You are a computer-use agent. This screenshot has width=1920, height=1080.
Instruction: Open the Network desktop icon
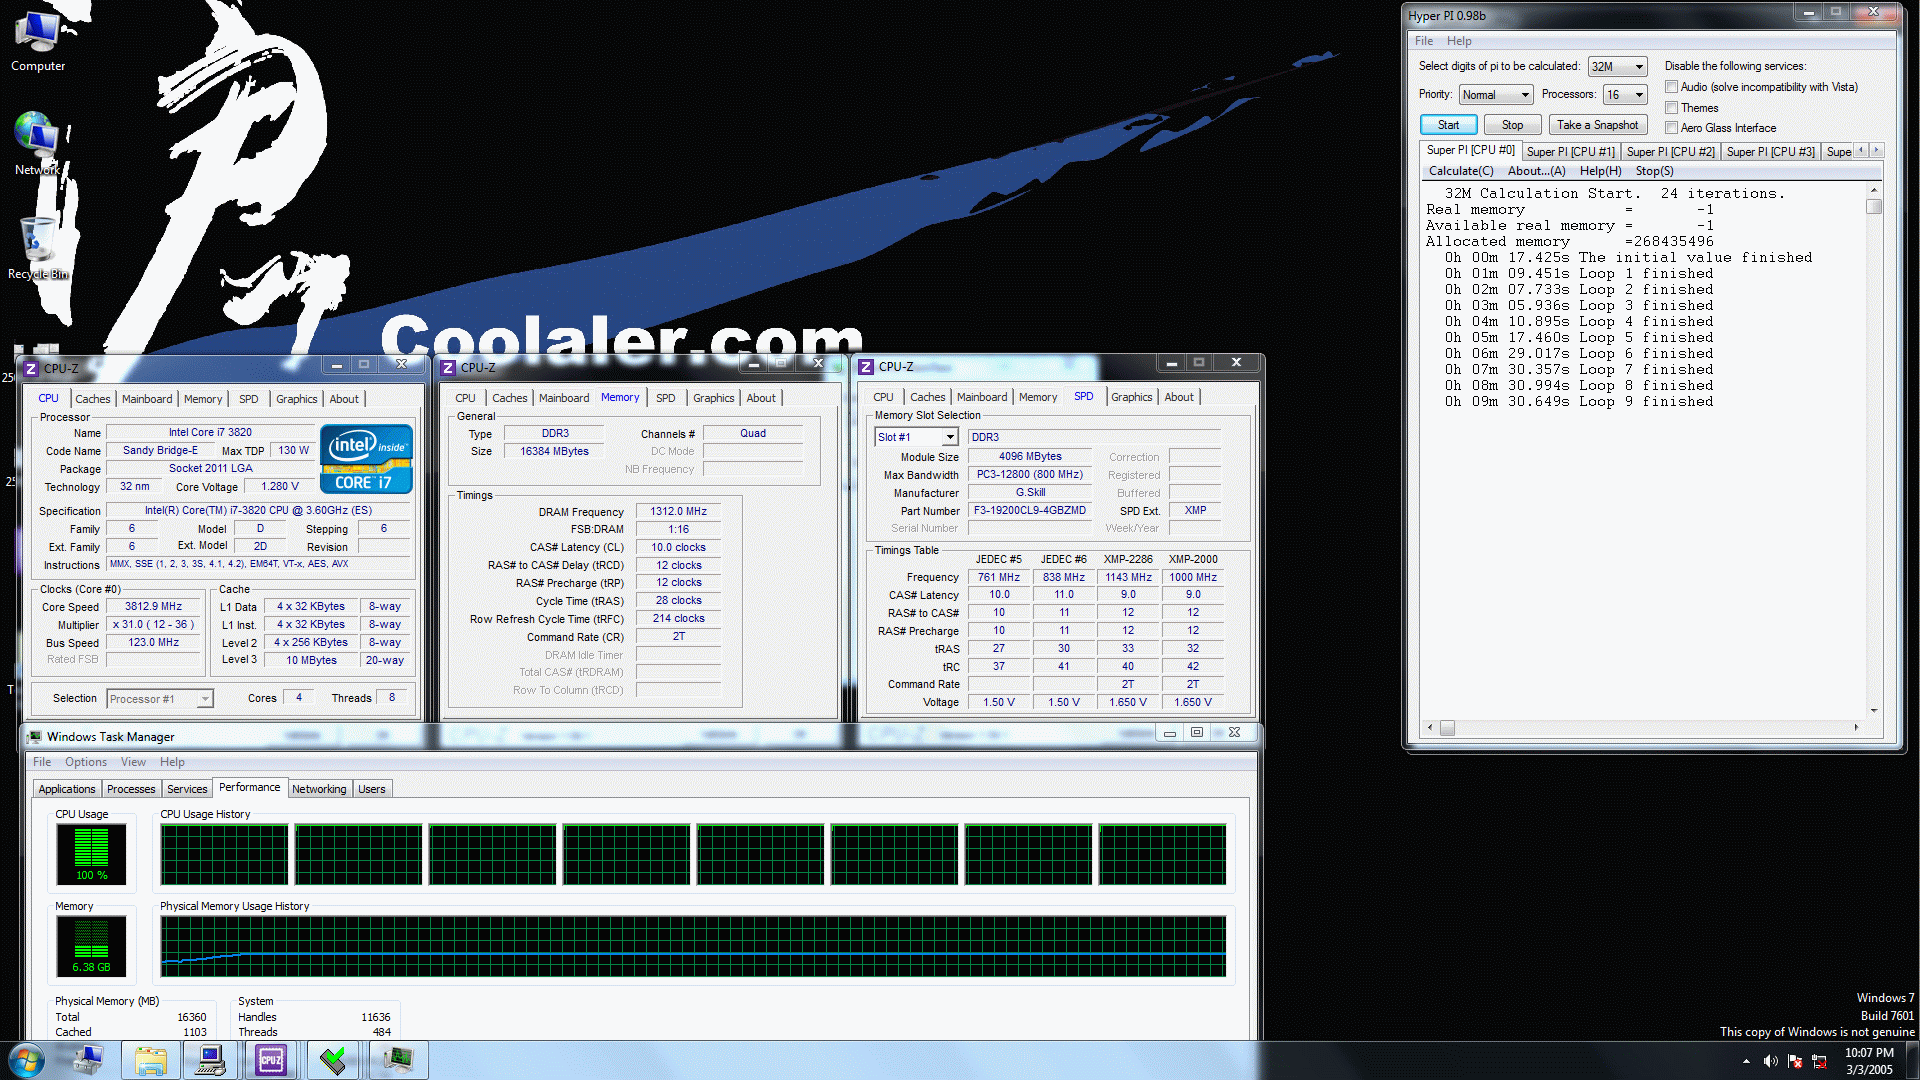pyautogui.click(x=37, y=142)
